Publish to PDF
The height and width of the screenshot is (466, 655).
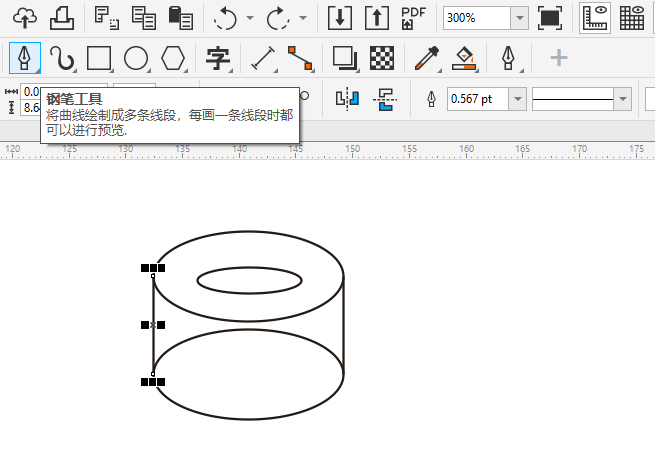[414, 18]
